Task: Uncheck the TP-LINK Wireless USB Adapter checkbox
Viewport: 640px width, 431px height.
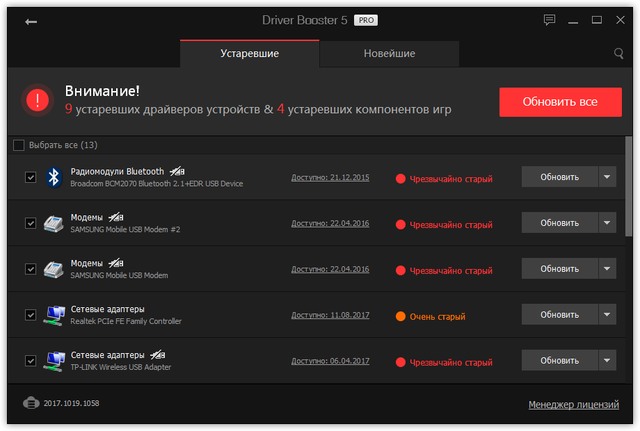Action: coord(30,361)
